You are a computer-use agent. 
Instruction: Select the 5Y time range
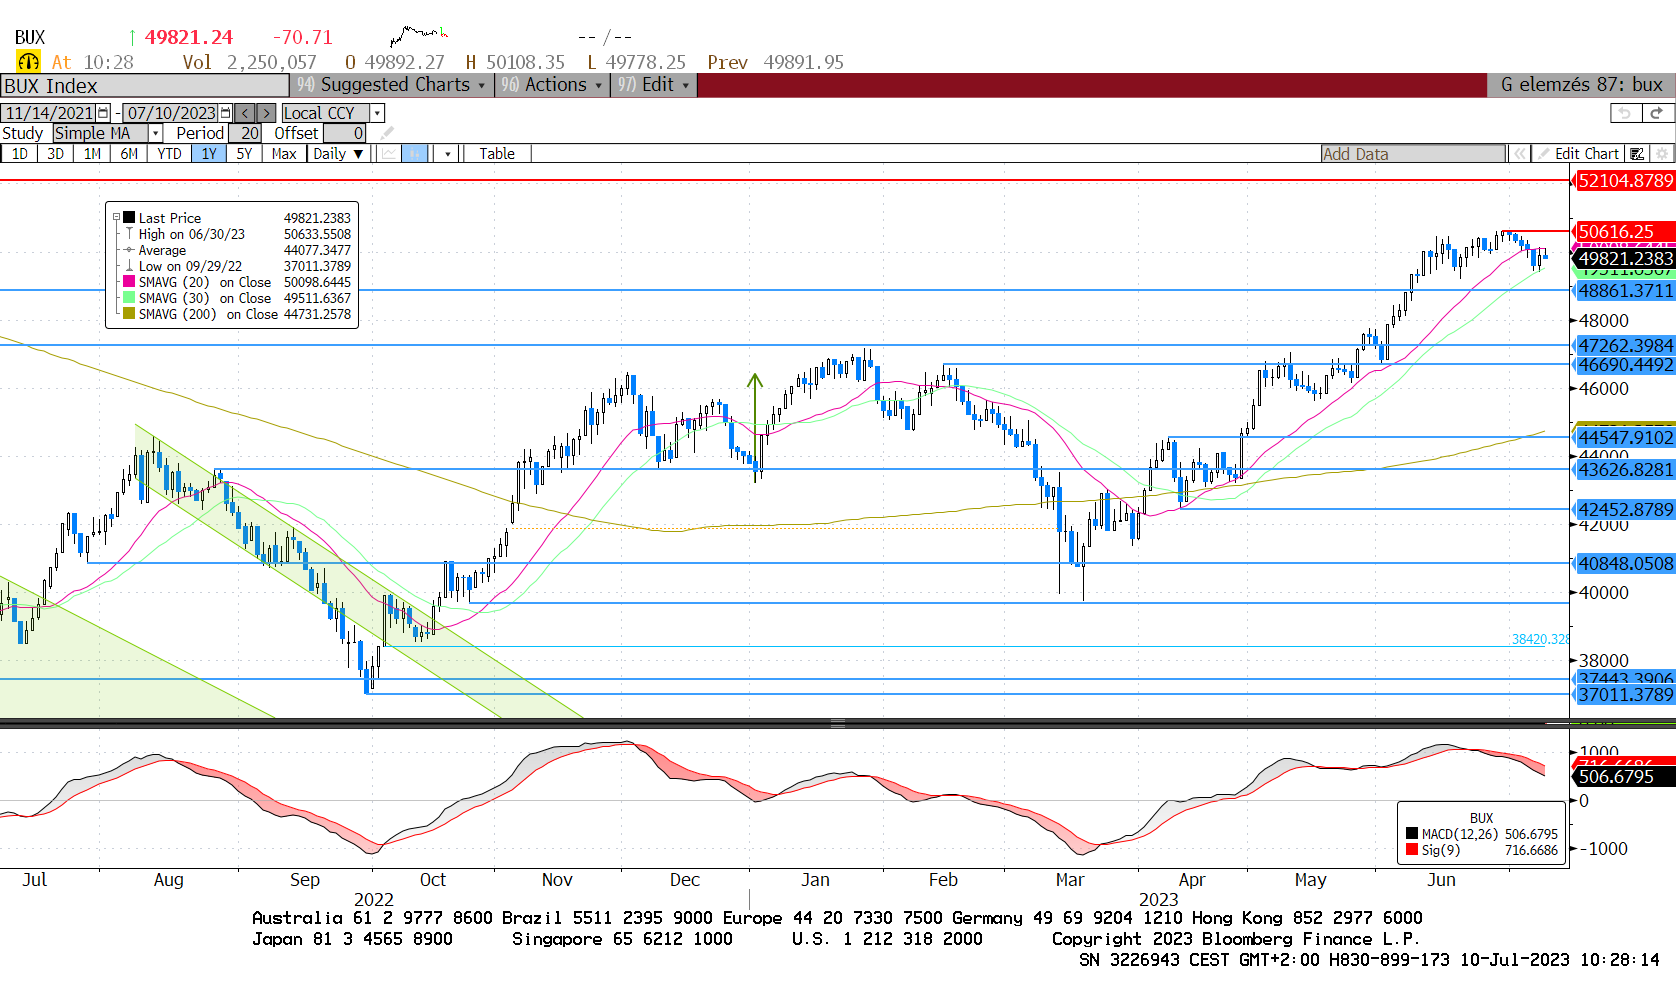[x=245, y=153]
